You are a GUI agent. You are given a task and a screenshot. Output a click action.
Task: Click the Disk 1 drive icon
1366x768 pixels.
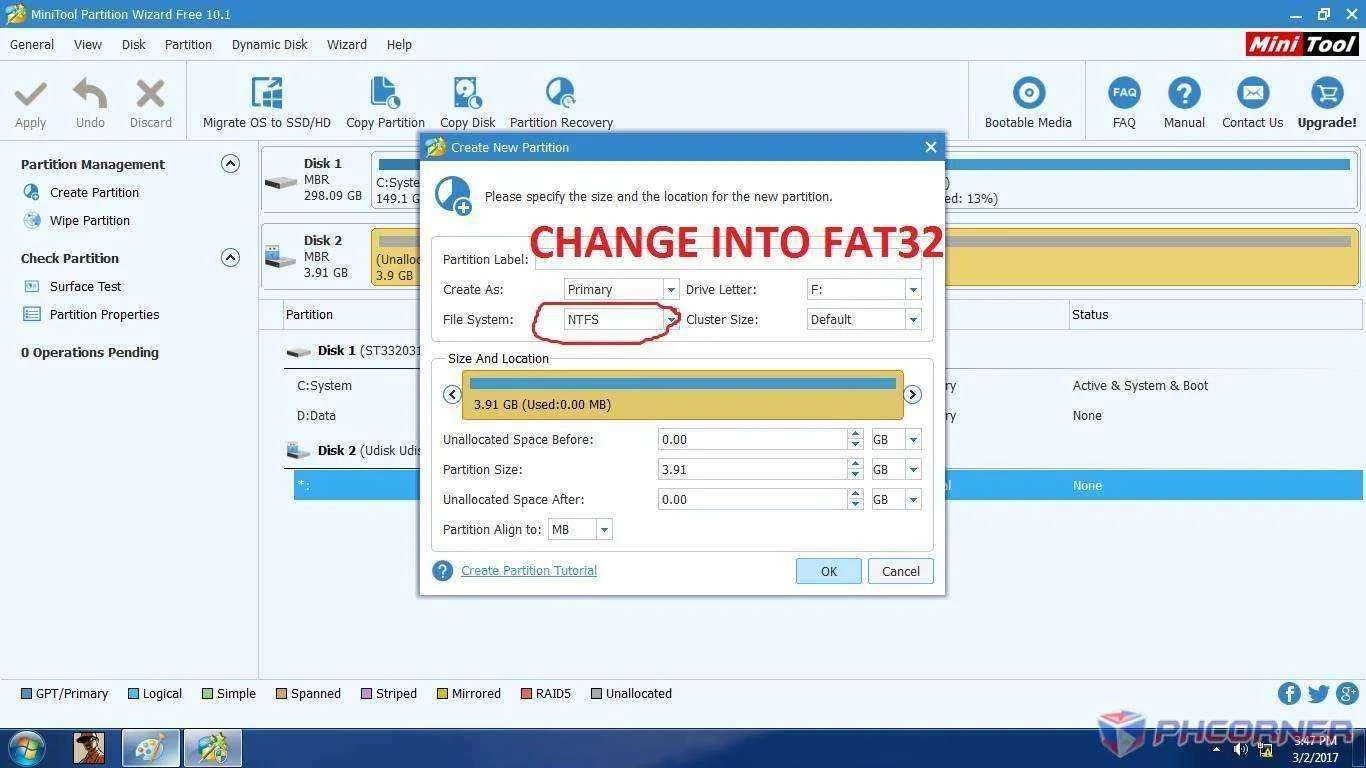coord(281,182)
